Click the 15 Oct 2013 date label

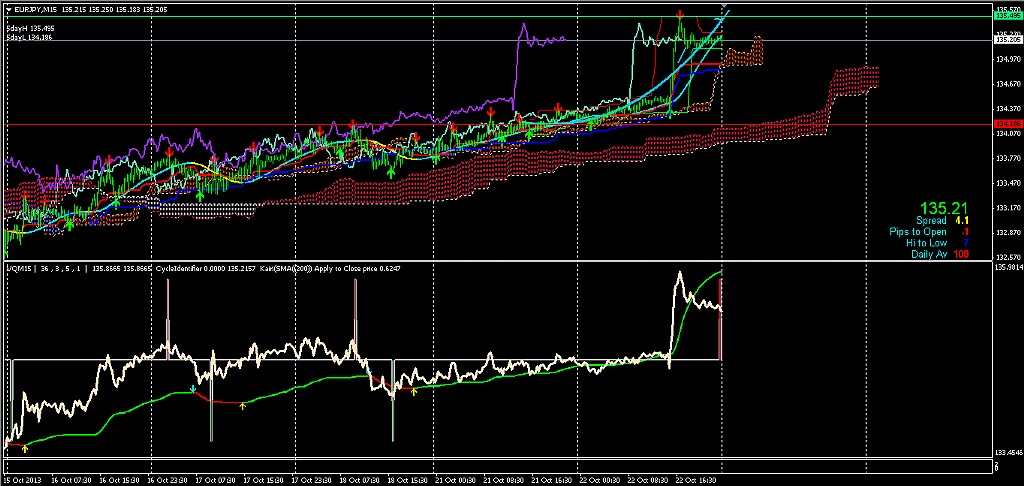coord(23,480)
